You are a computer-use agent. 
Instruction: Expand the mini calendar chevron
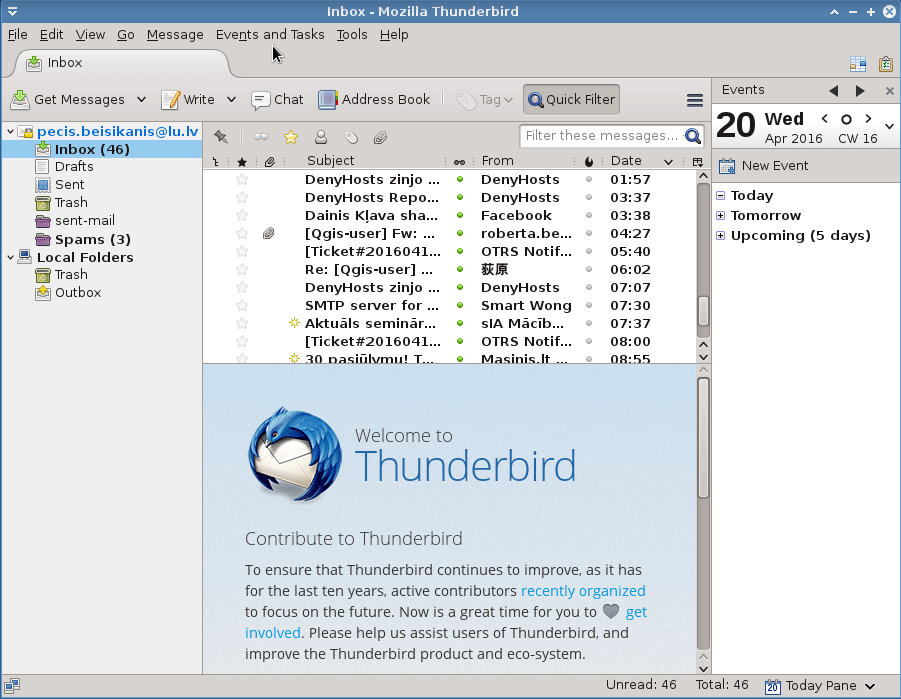tap(890, 126)
